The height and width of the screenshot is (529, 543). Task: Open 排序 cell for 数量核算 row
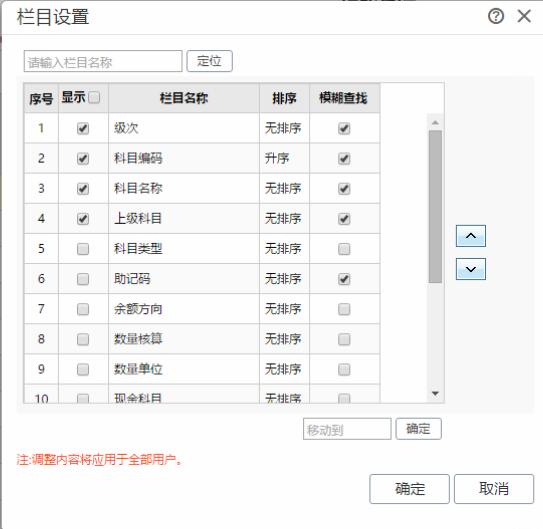click(284, 339)
